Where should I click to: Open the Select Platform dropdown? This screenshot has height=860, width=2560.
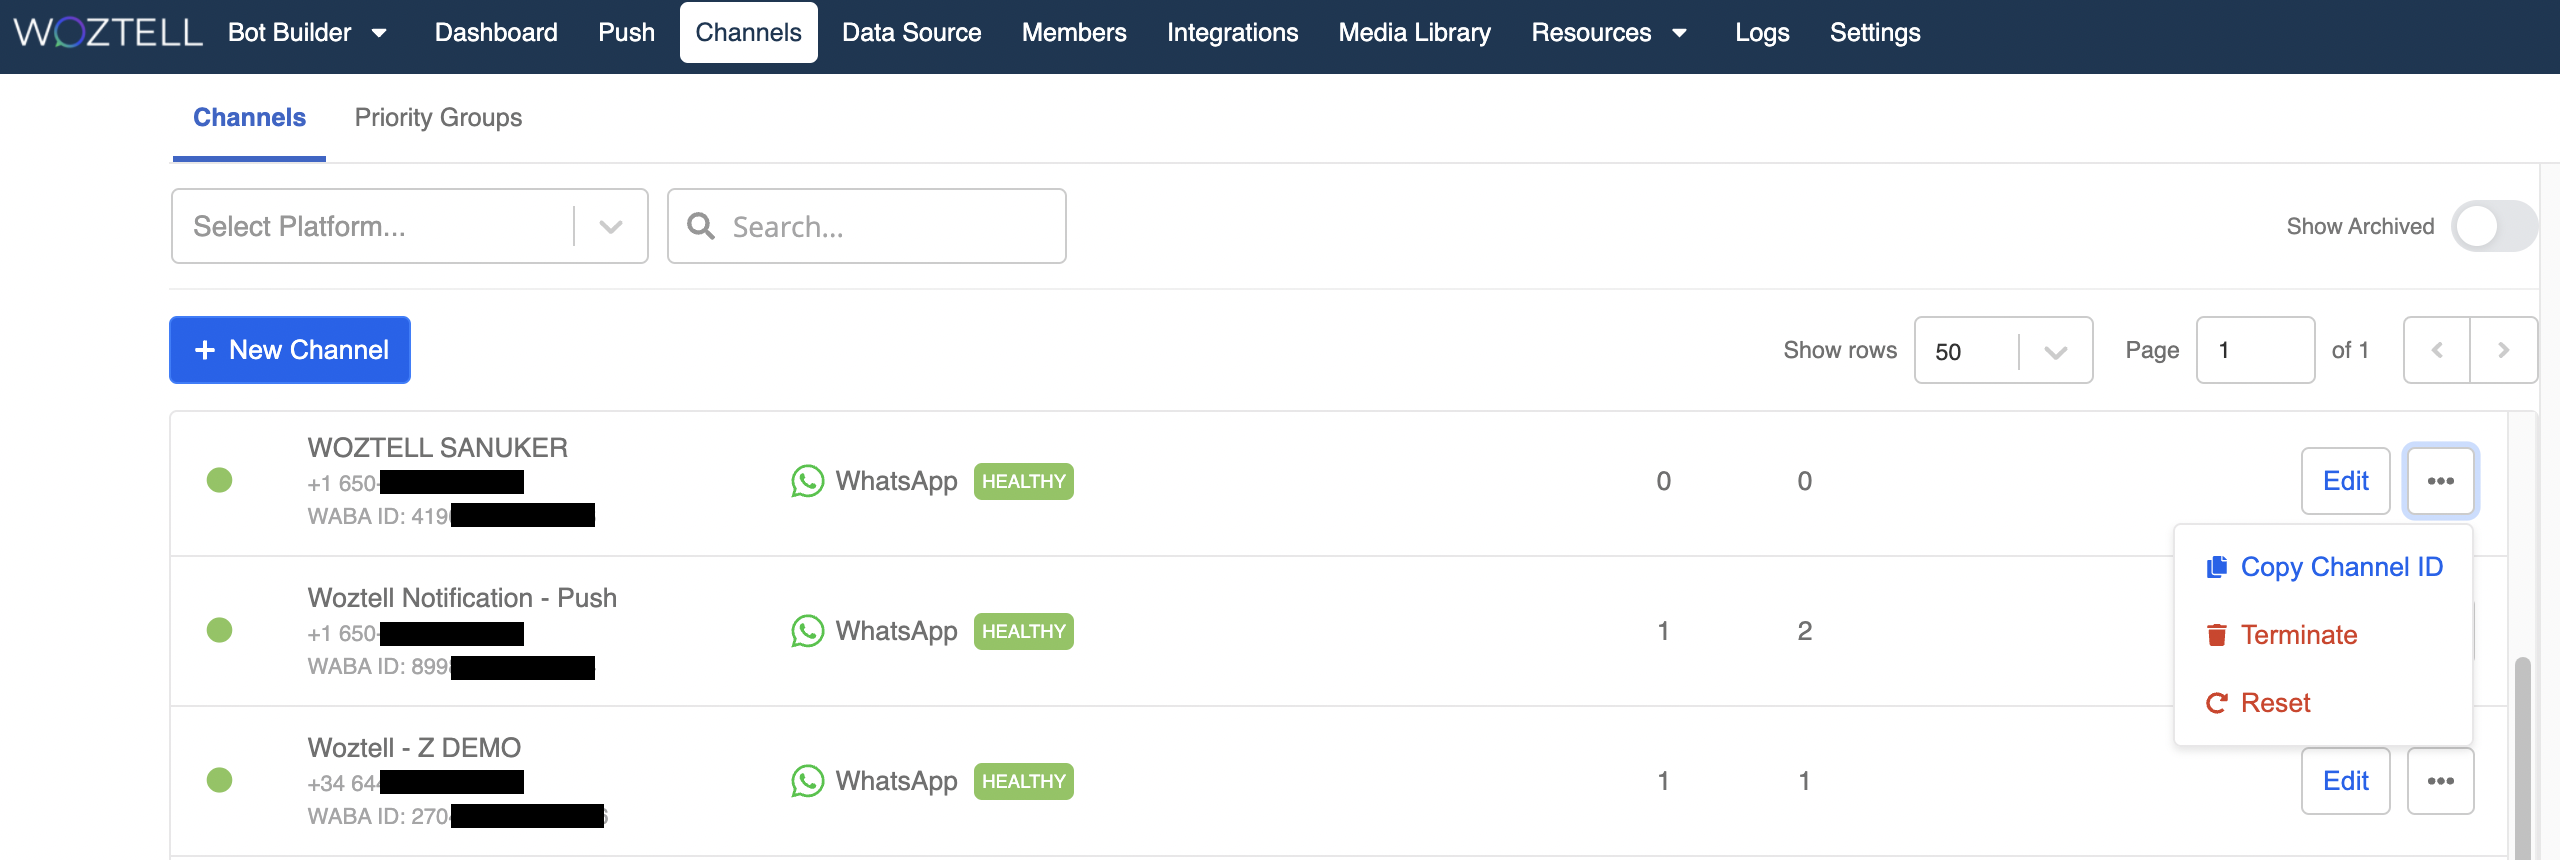point(410,226)
